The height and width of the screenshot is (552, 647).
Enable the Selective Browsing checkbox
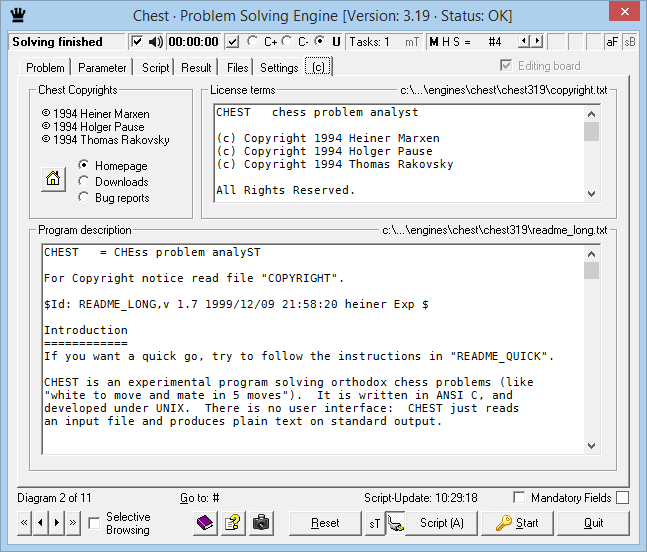(x=94, y=523)
